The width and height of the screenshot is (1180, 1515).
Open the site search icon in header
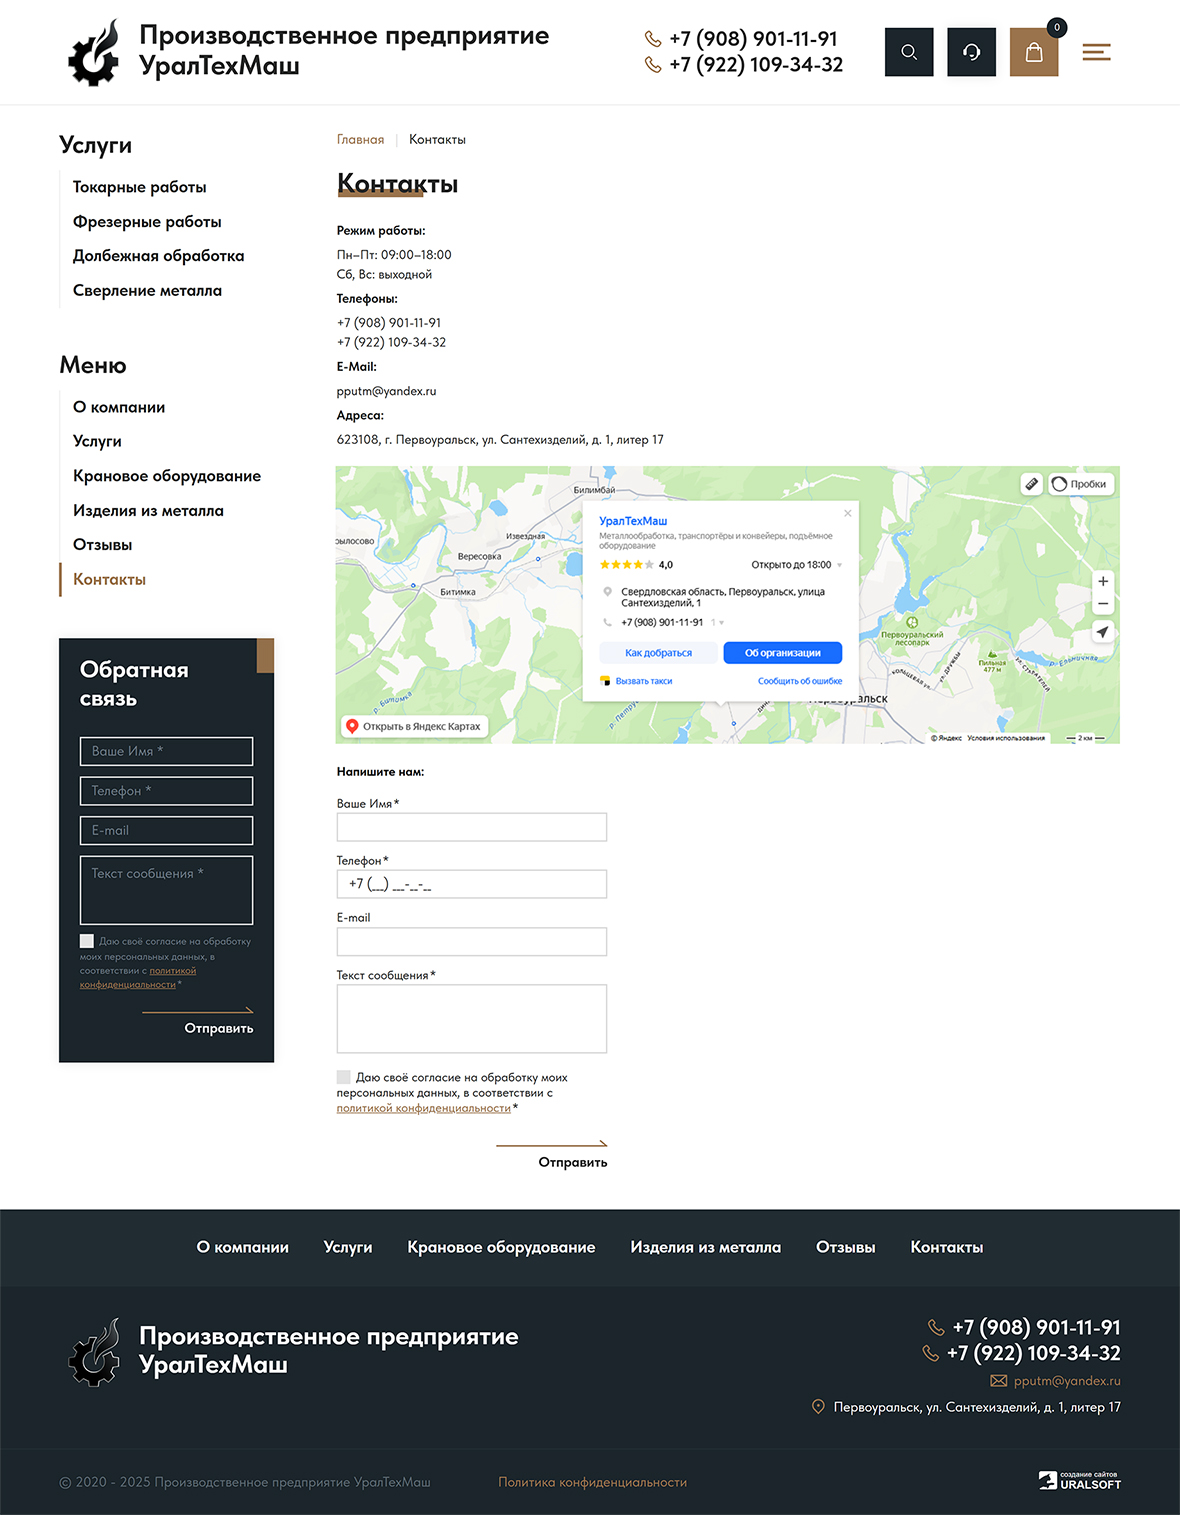click(908, 52)
